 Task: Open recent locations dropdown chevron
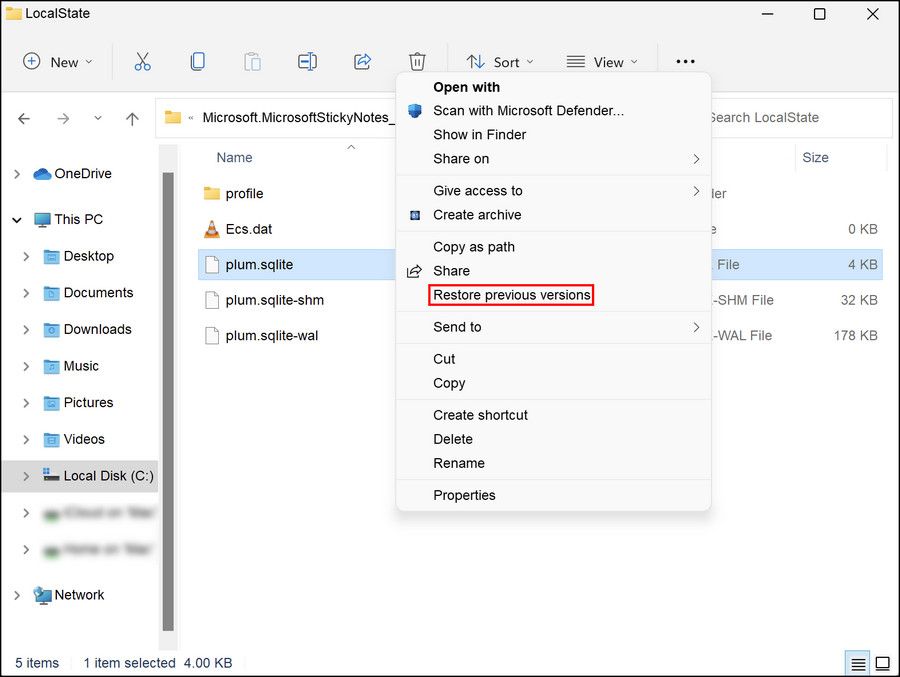[x=98, y=118]
